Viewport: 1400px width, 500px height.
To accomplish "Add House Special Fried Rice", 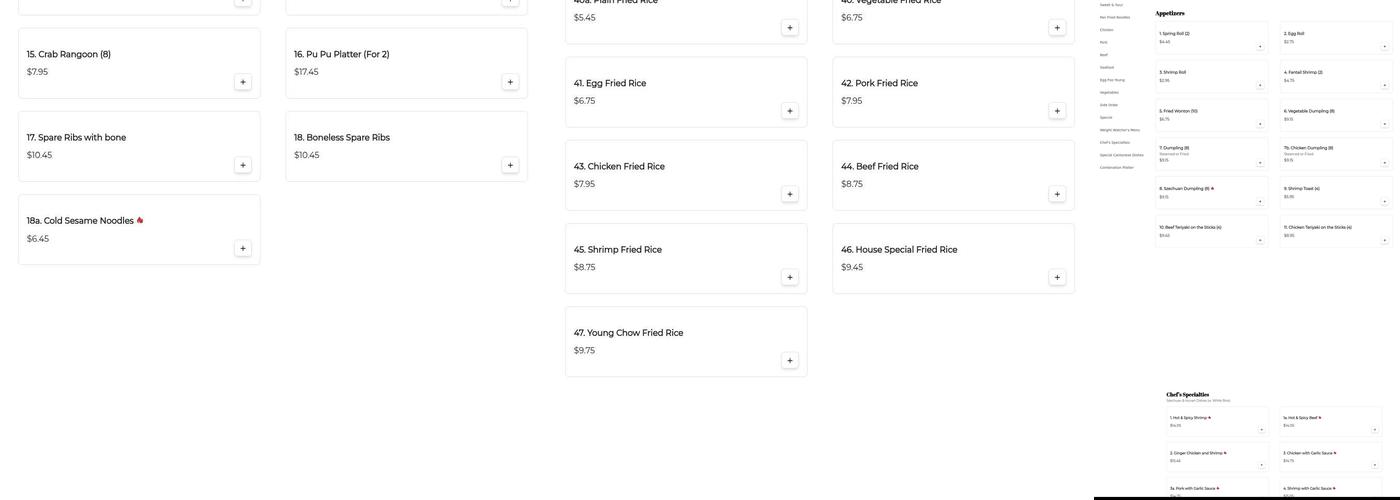I will (x=1057, y=277).
